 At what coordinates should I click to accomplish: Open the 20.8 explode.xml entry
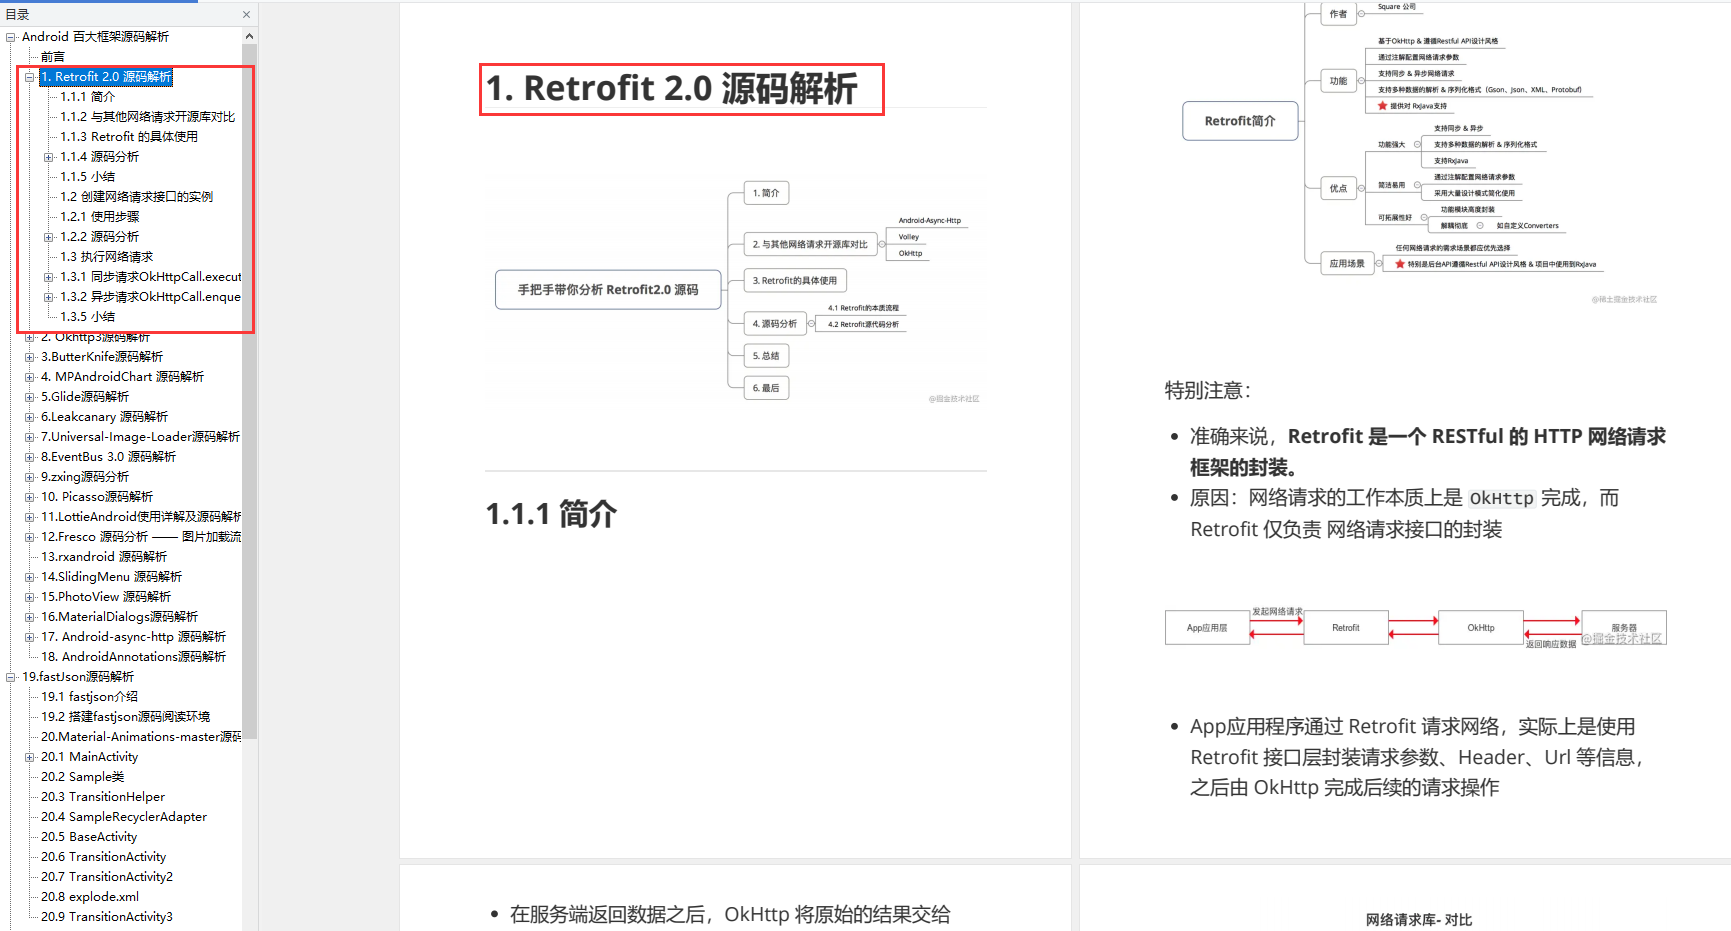[90, 897]
